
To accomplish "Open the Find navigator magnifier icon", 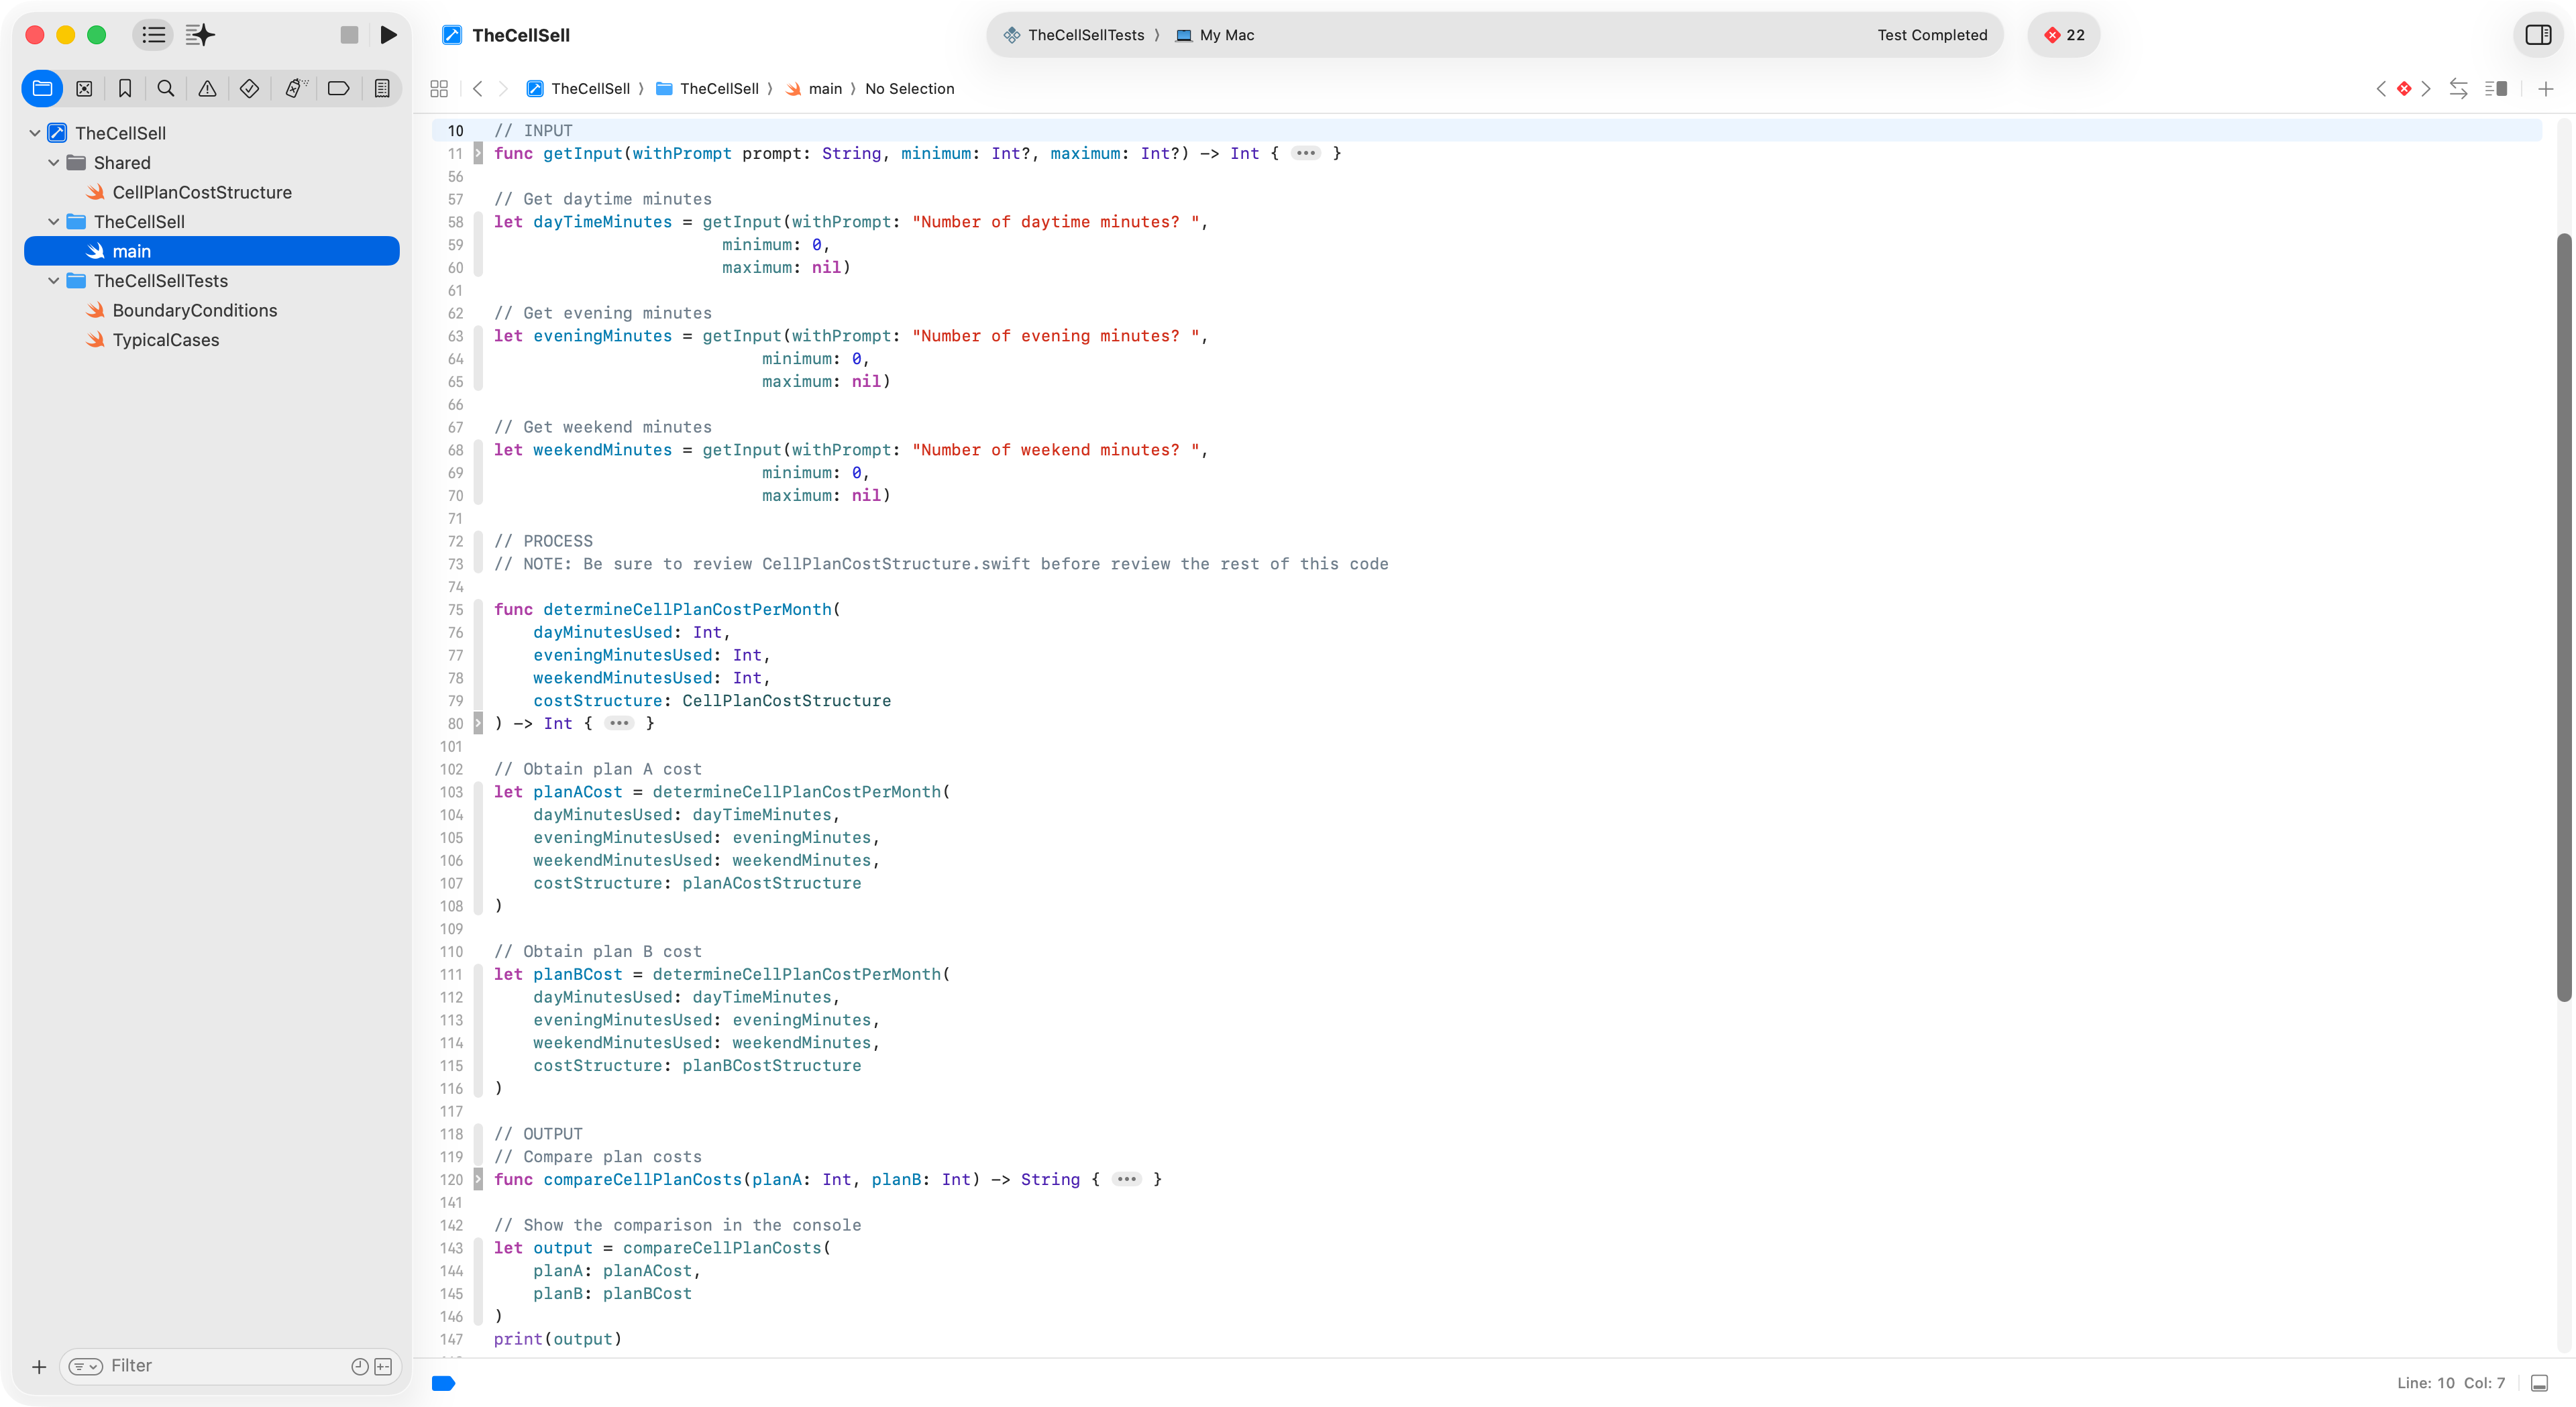I will pyautogui.click(x=166, y=89).
